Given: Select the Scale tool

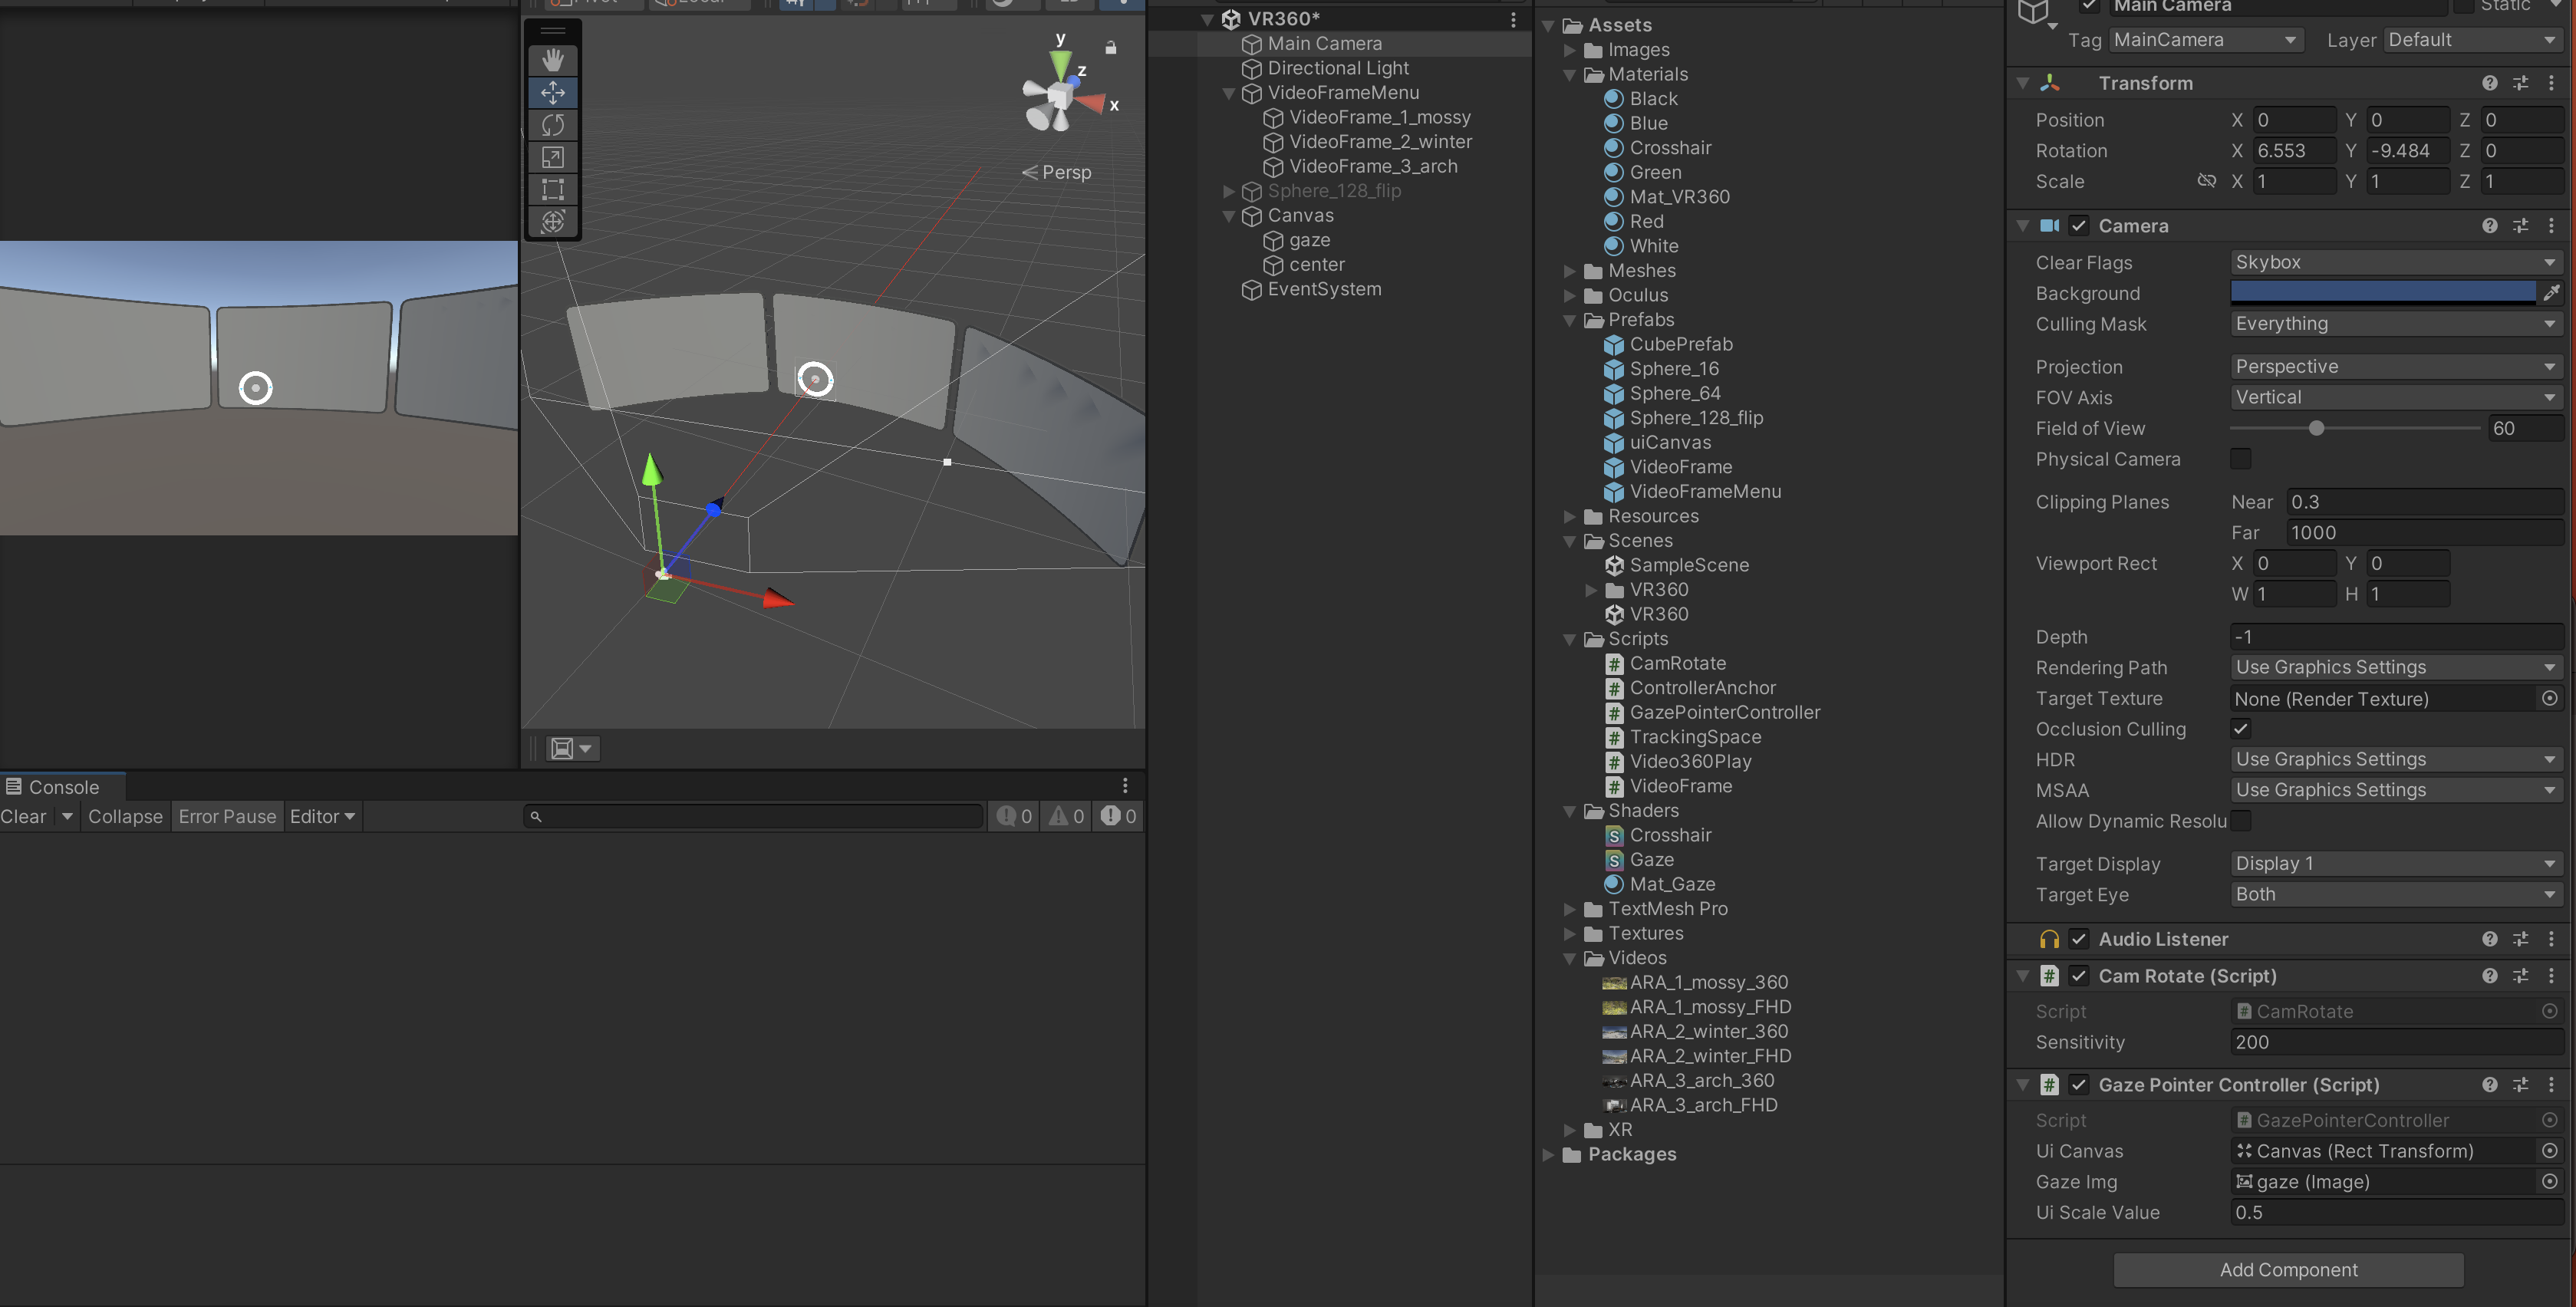Looking at the screenshot, I should click(x=553, y=157).
